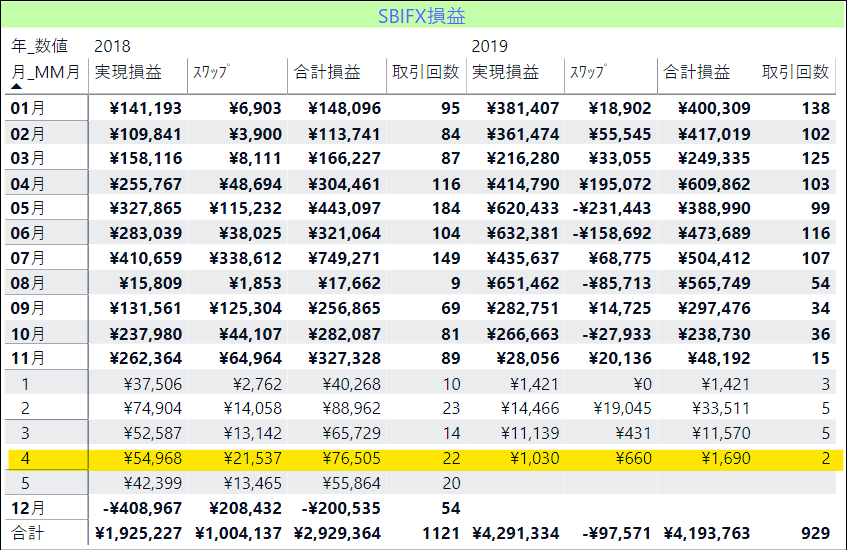The image size is (847, 550).
Task: Click the sort arrow under 月_MM月 header
Action: click(x=17, y=86)
